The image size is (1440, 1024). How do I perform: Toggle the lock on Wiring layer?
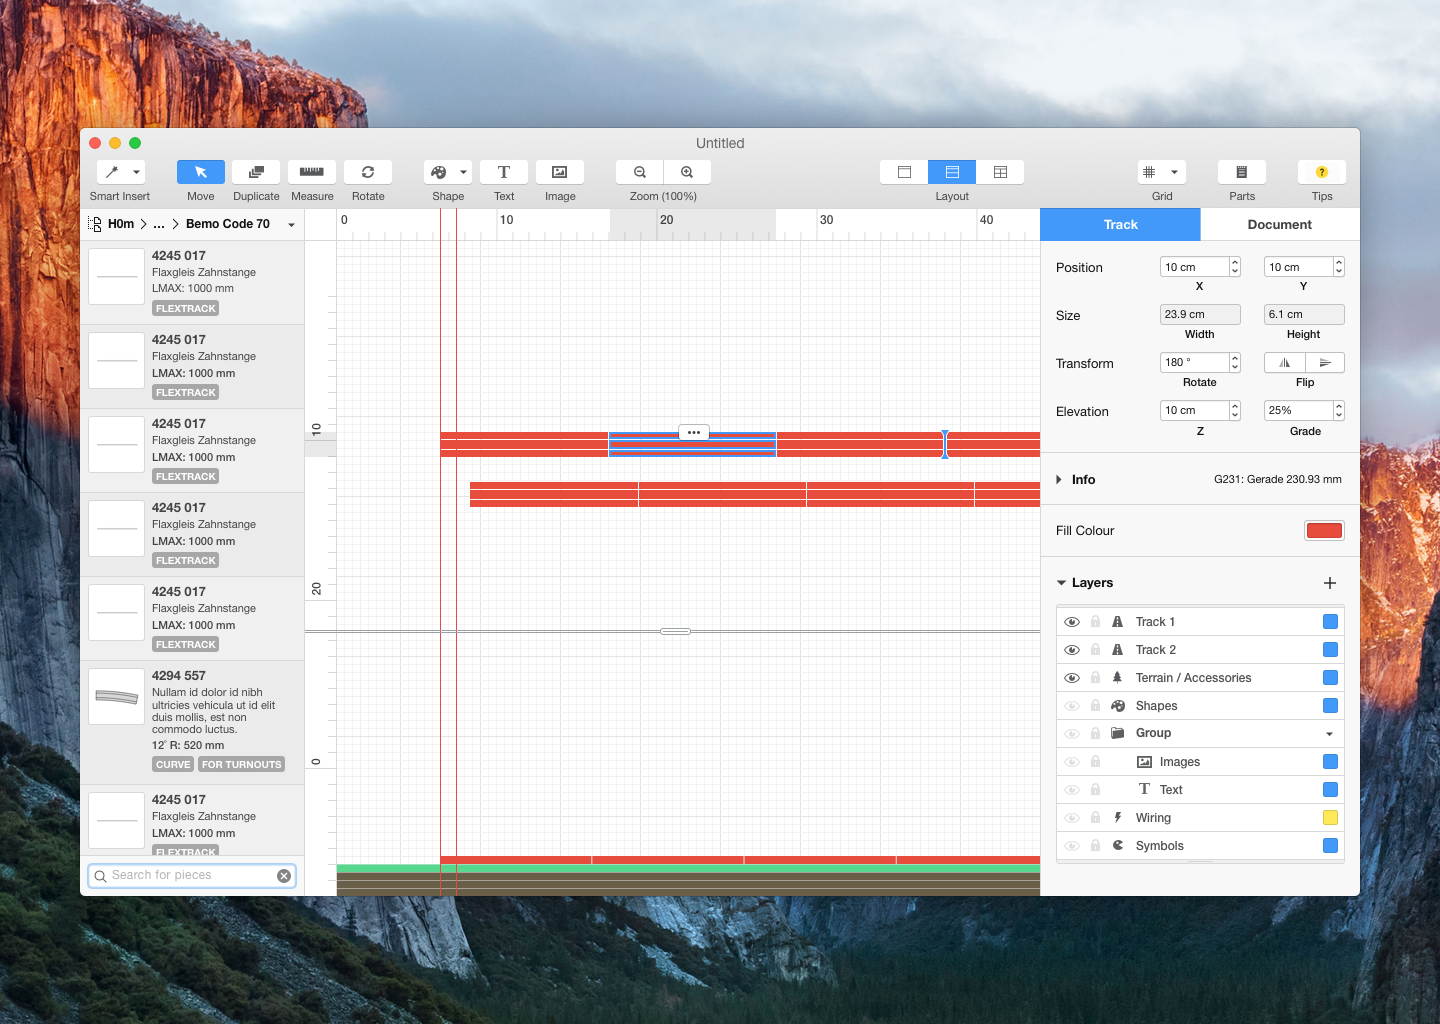point(1095,818)
